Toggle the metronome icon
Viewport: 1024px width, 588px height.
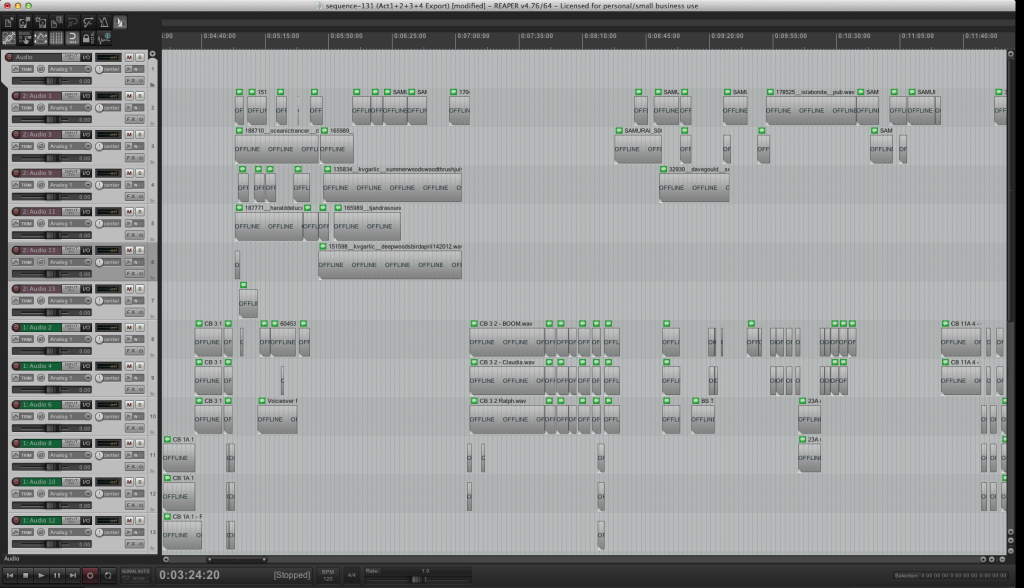(104, 22)
